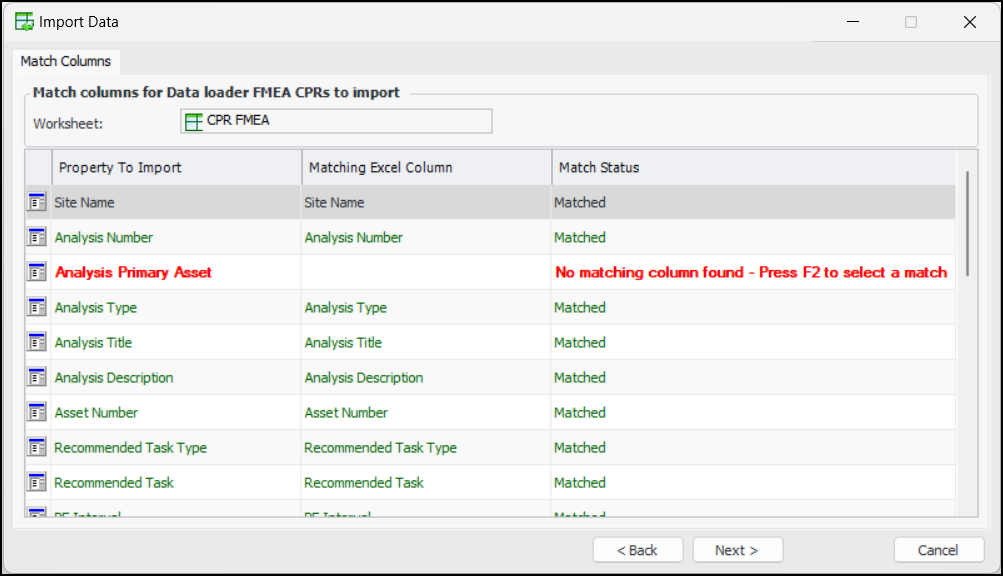1003x576 pixels.
Task: Click the row icon for Analysis Primary Asset
Action: click(37, 272)
